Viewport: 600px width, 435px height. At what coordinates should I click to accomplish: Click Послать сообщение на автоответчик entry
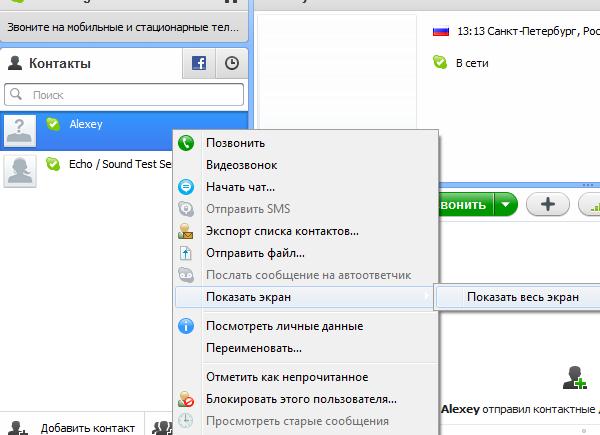[x=306, y=275]
